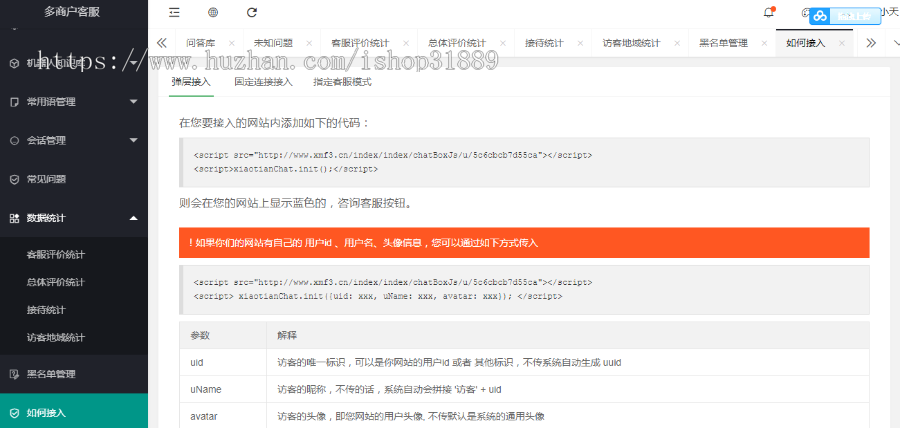Click the avatar table cell
Image resolution: width=900 pixels, height=428 pixels.
click(223, 417)
